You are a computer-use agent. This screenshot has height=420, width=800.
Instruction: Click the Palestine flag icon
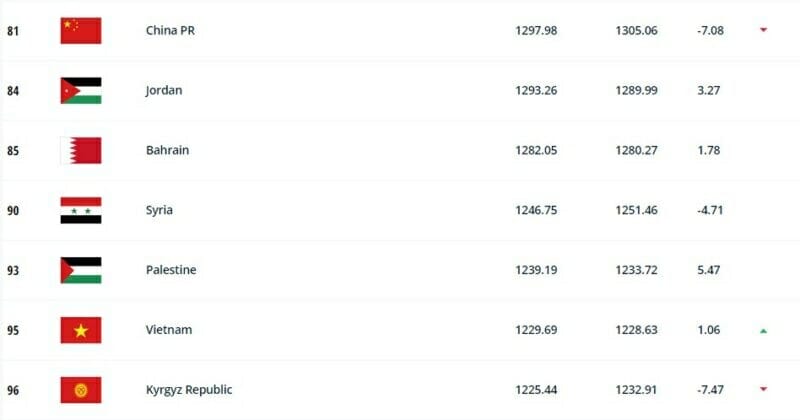[81, 270]
